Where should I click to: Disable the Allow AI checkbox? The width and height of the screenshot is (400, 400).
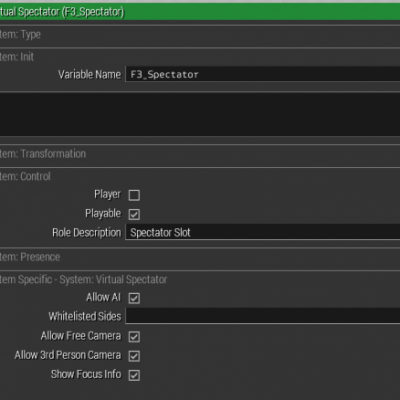[x=134, y=298]
